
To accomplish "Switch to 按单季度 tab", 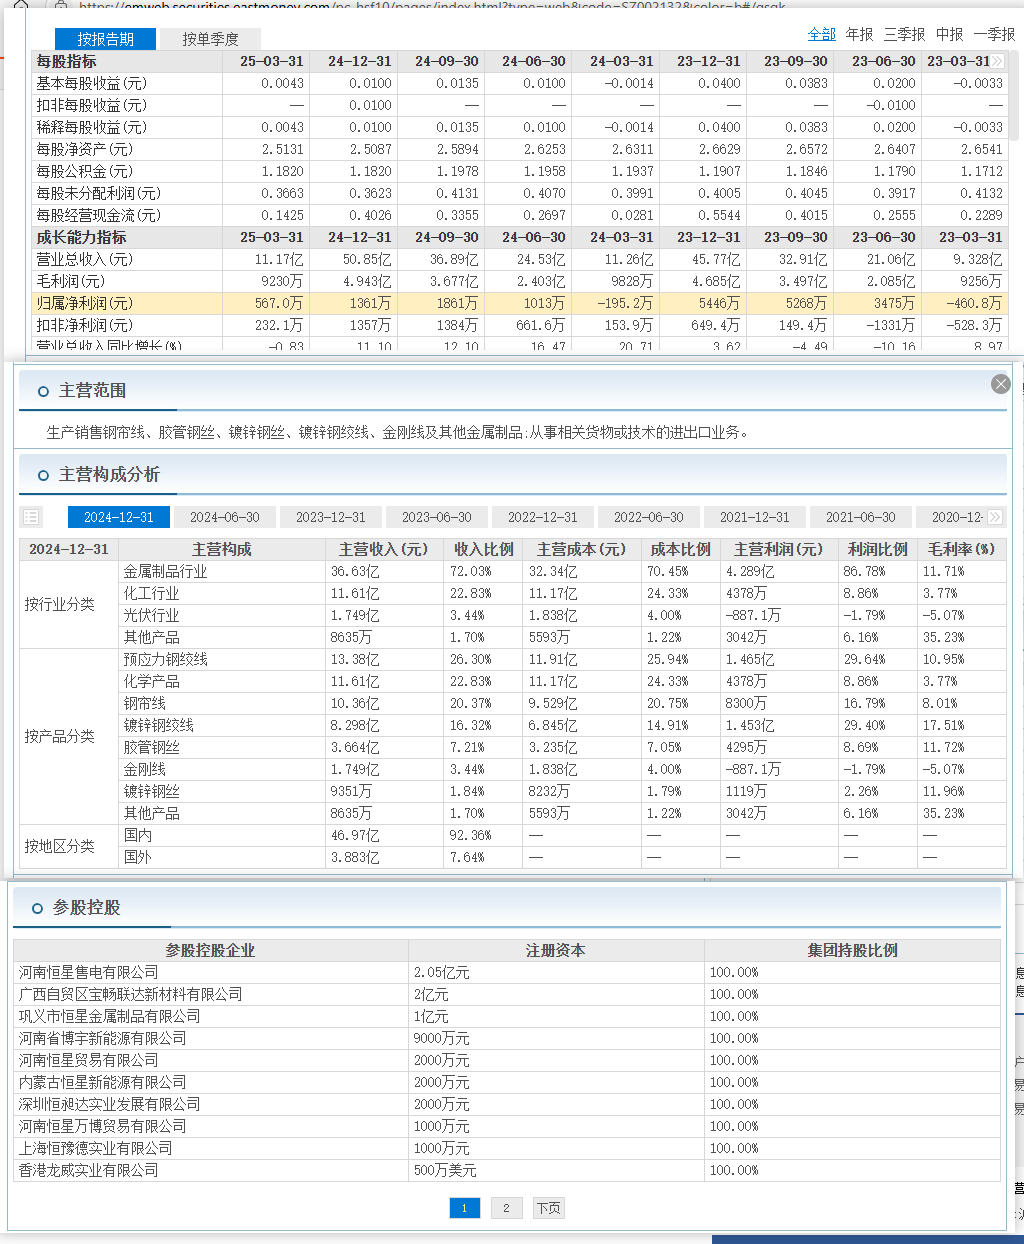I will click(210, 39).
